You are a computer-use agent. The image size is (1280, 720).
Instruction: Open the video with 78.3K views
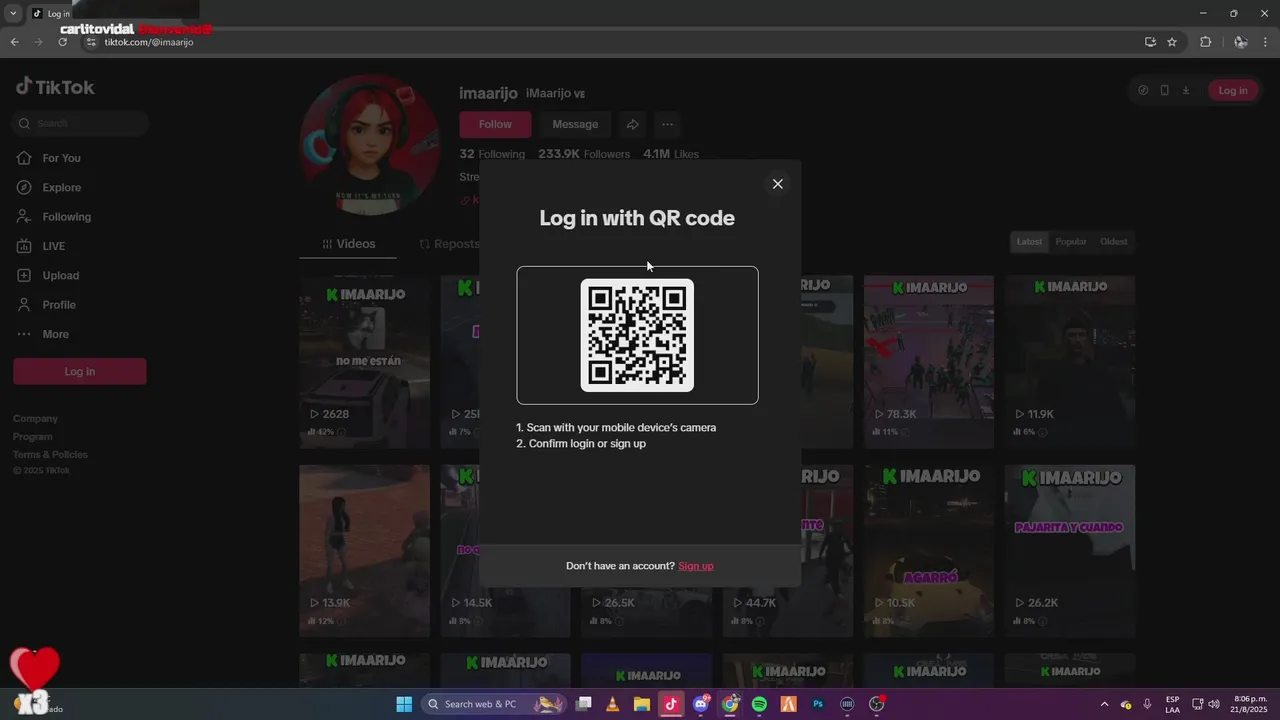(929, 362)
